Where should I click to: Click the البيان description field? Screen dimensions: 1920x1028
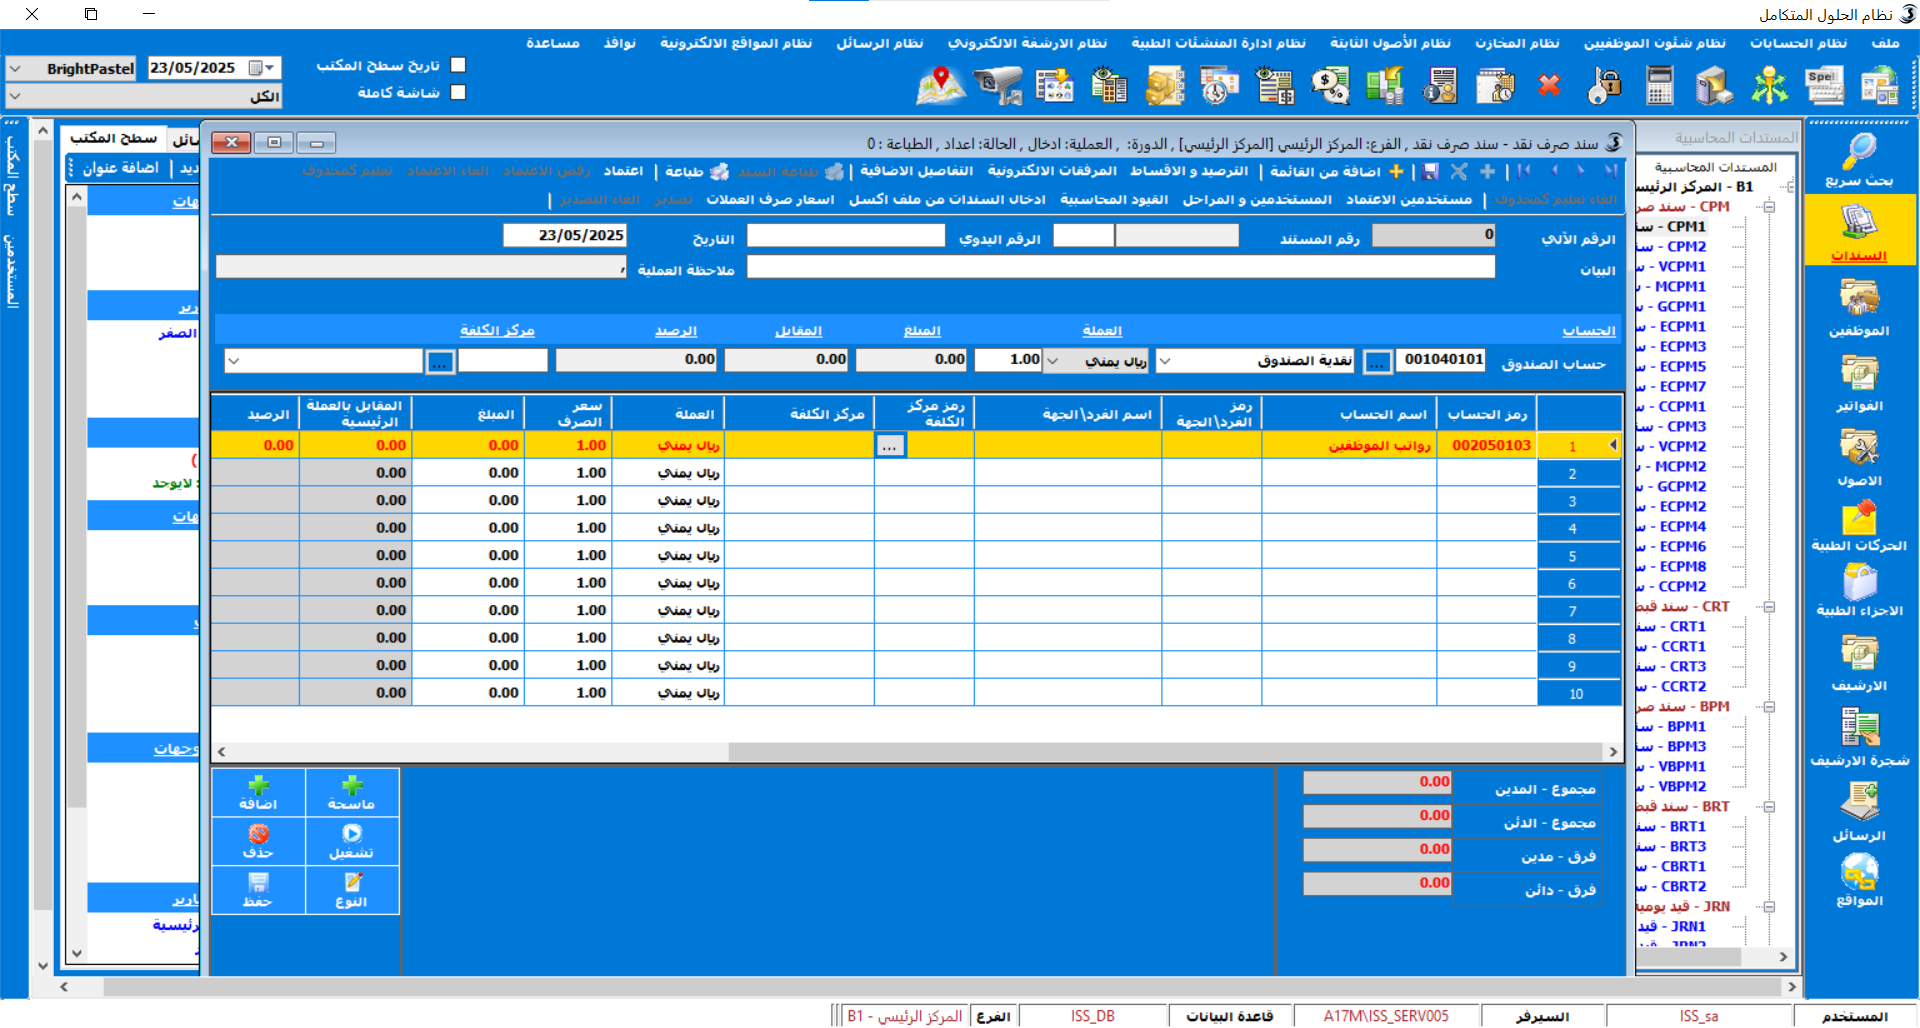click(x=1121, y=267)
